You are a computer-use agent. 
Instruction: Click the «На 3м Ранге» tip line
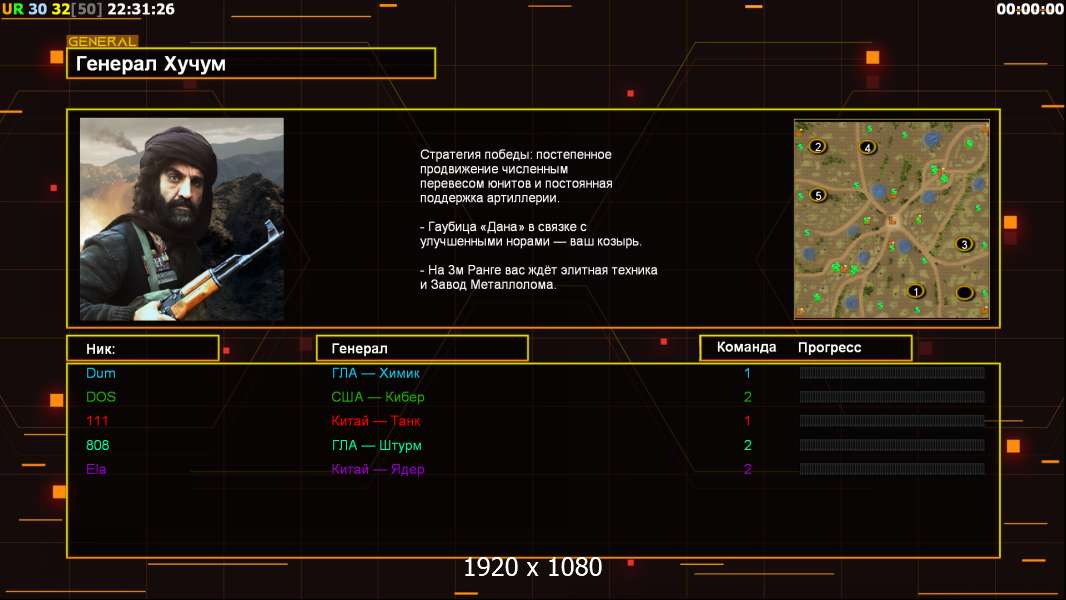[538, 277]
